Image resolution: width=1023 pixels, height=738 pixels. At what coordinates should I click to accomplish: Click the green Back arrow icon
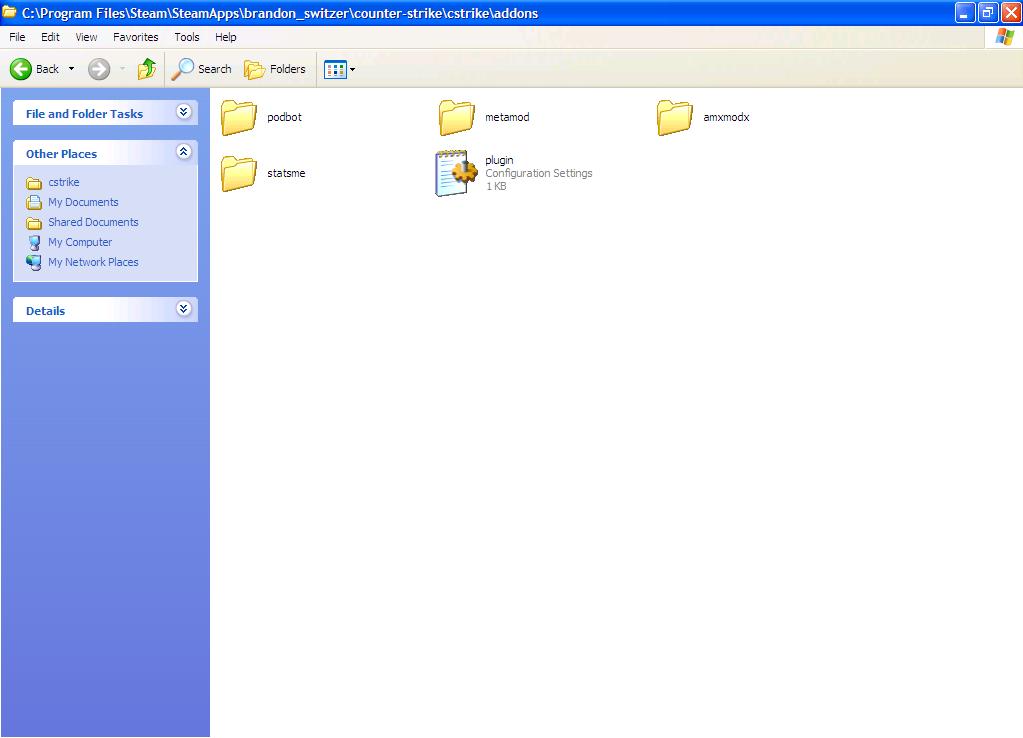(21, 69)
